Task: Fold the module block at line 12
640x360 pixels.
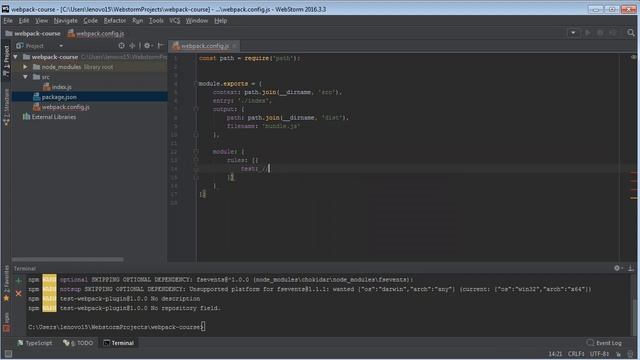Action: [x=196, y=151]
